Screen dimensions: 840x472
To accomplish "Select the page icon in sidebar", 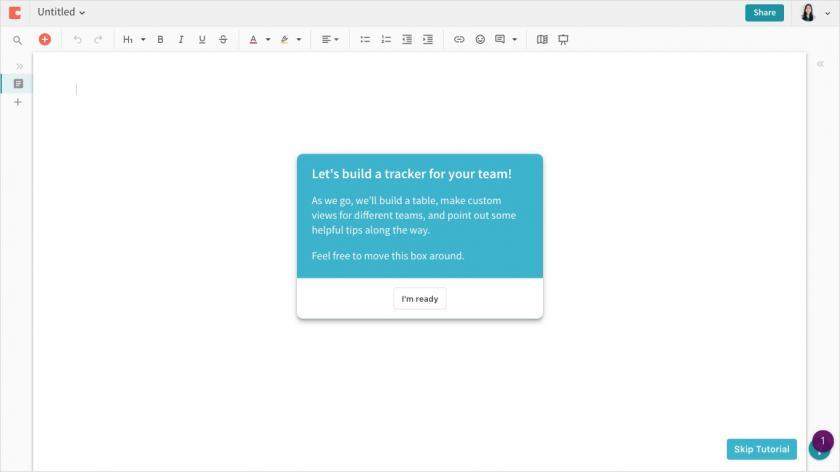I will pyautogui.click(x=18, y=84).
